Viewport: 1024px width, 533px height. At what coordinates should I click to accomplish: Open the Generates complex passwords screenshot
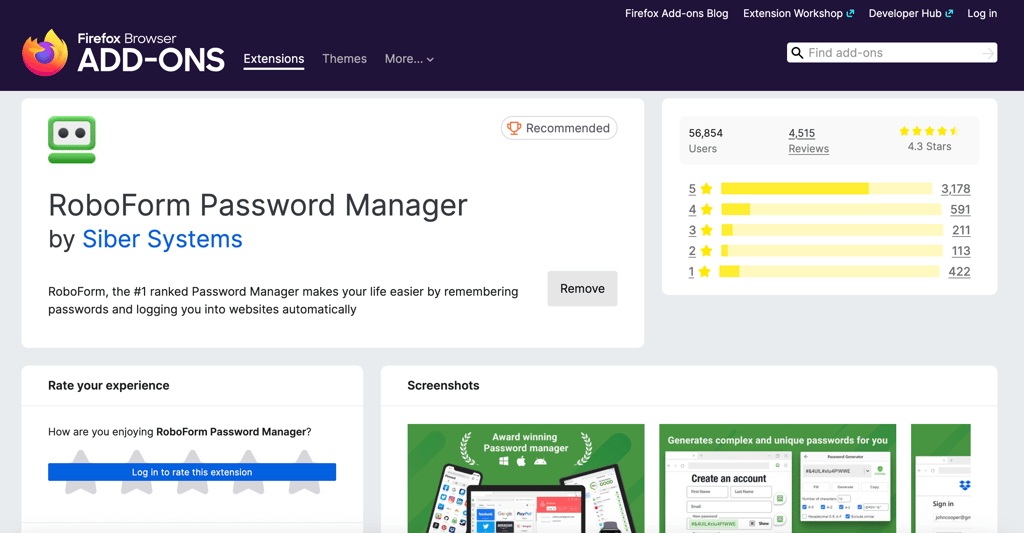pos(778,478)
